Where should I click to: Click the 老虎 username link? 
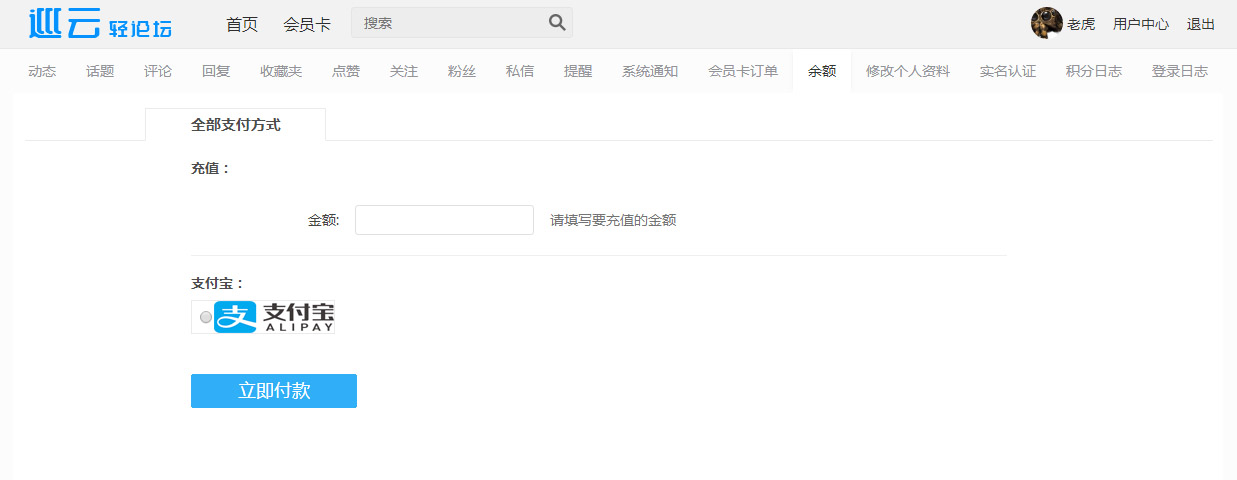pyautogui.click(x=1081, y=24)
